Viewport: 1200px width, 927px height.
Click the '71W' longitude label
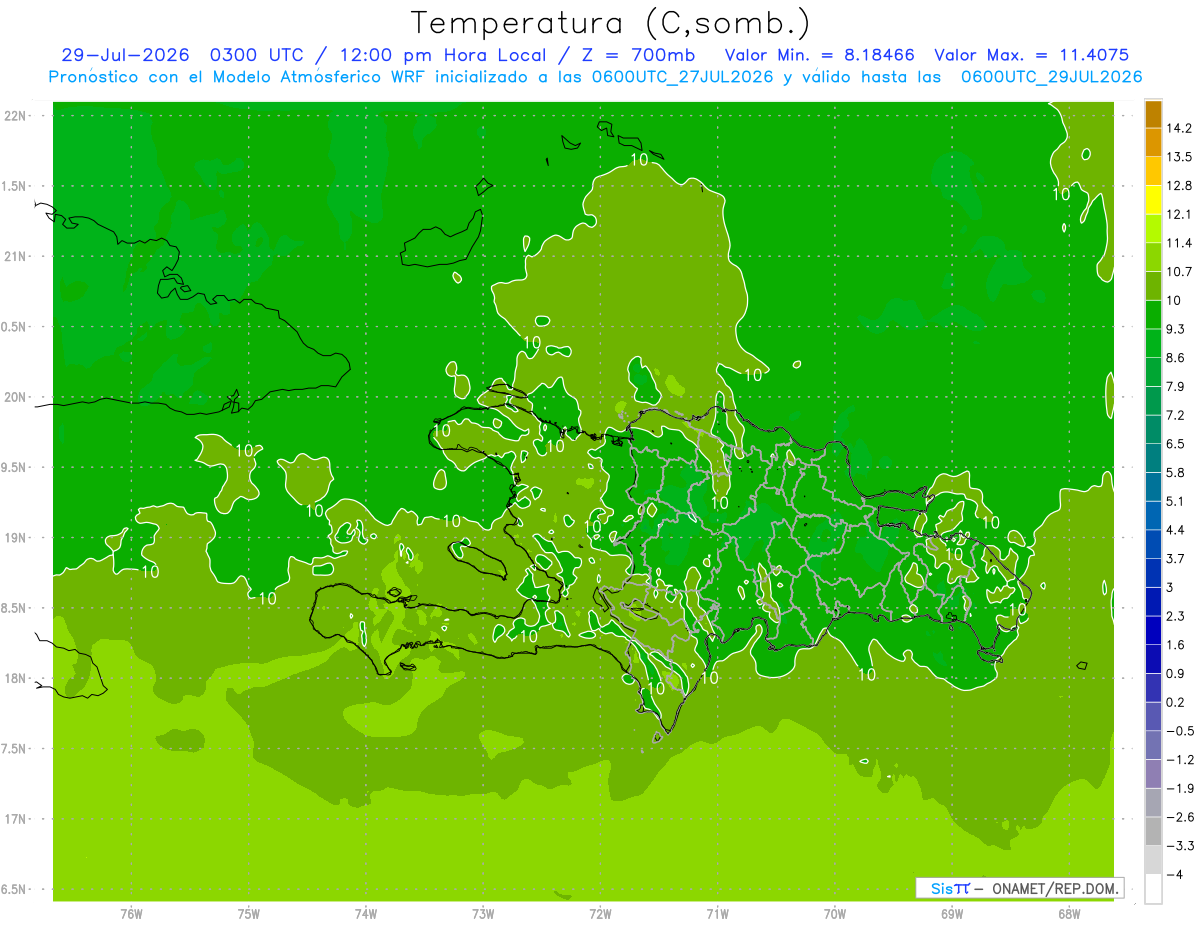point(717,913)
